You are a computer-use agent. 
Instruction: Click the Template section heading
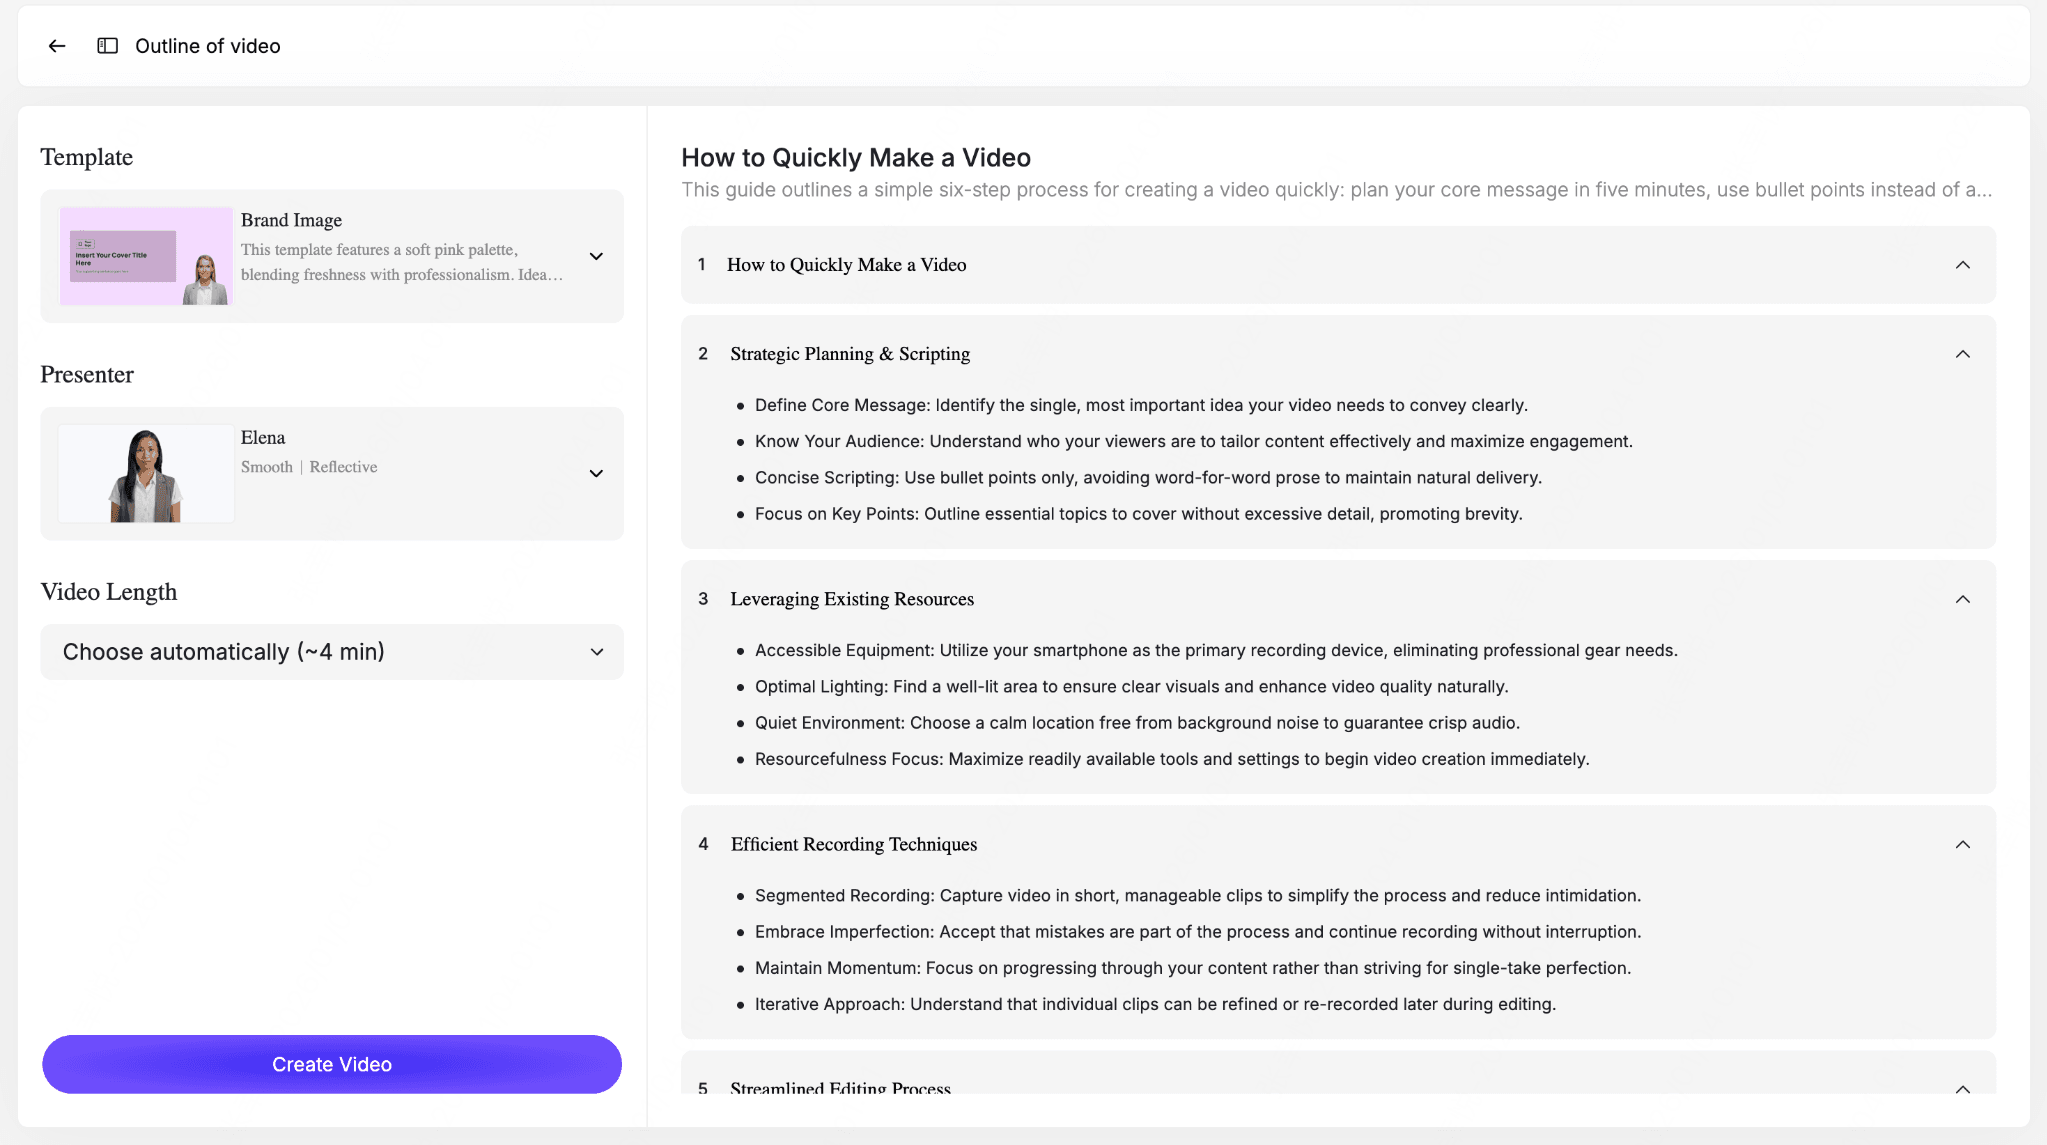(86, 157)
